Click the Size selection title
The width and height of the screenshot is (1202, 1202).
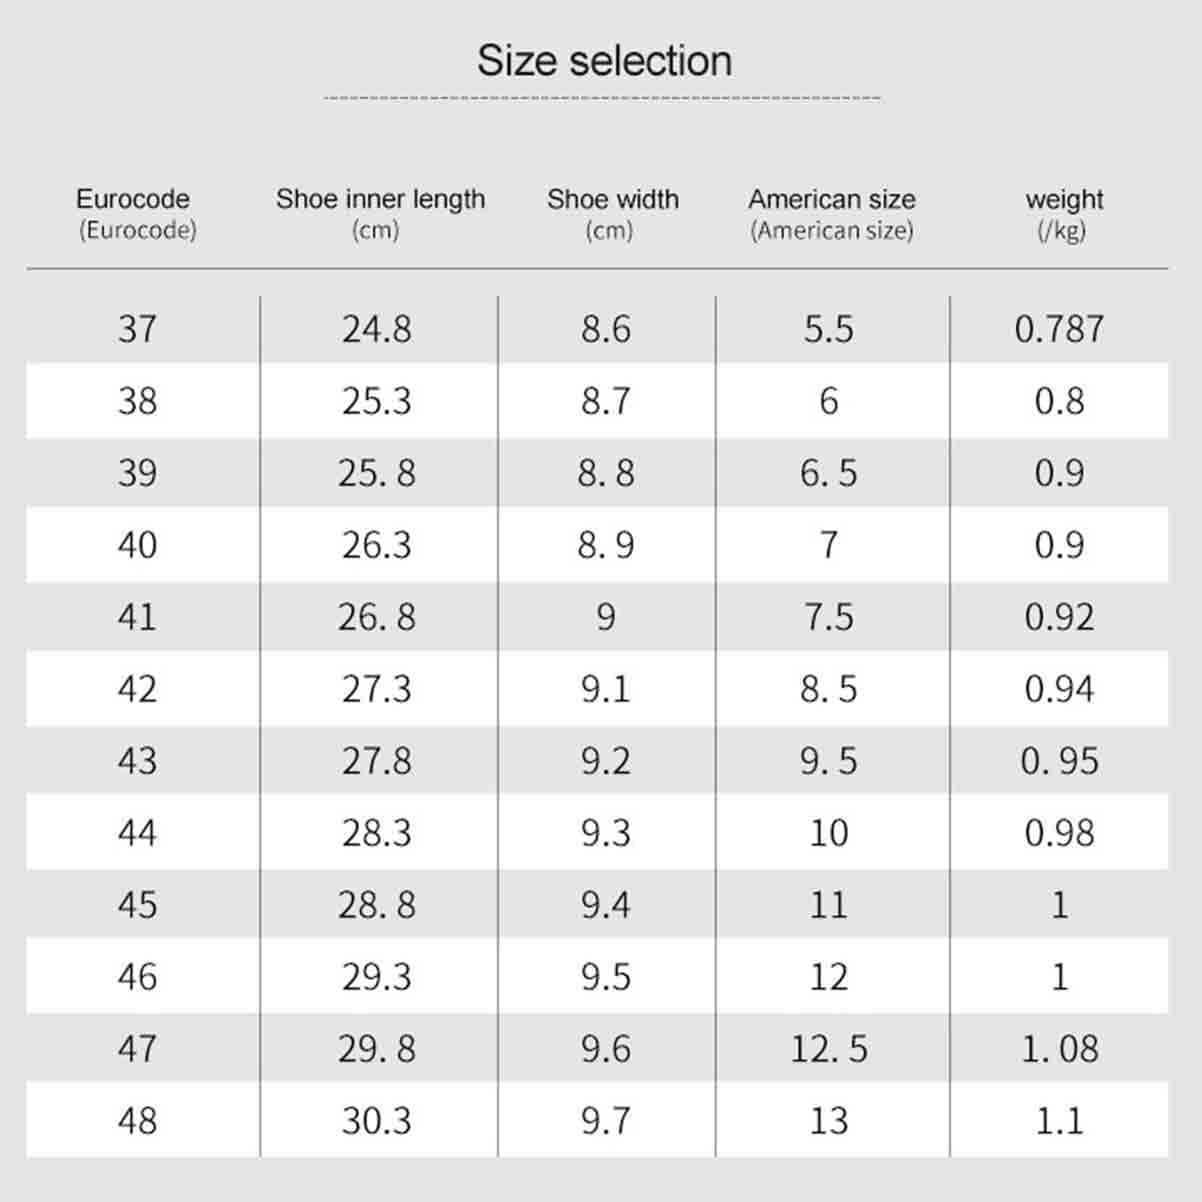(604, 61)
